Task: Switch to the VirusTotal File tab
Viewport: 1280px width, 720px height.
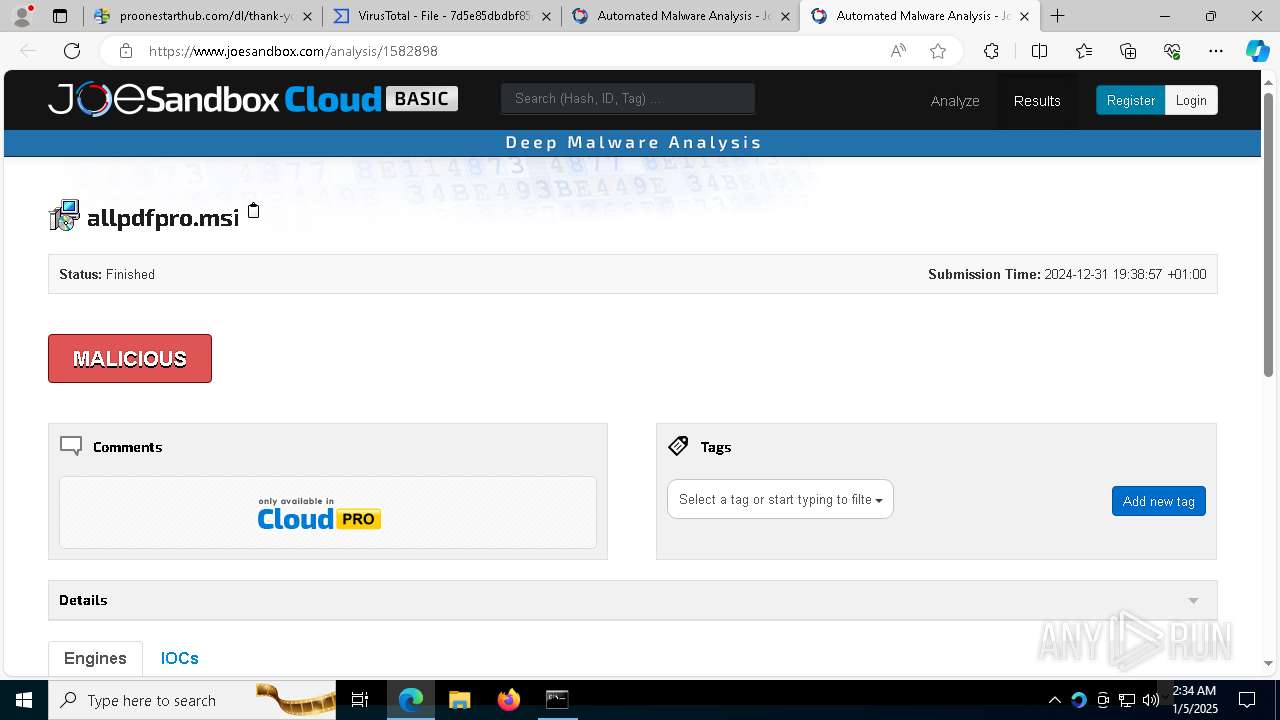Action: pos(441,16)
